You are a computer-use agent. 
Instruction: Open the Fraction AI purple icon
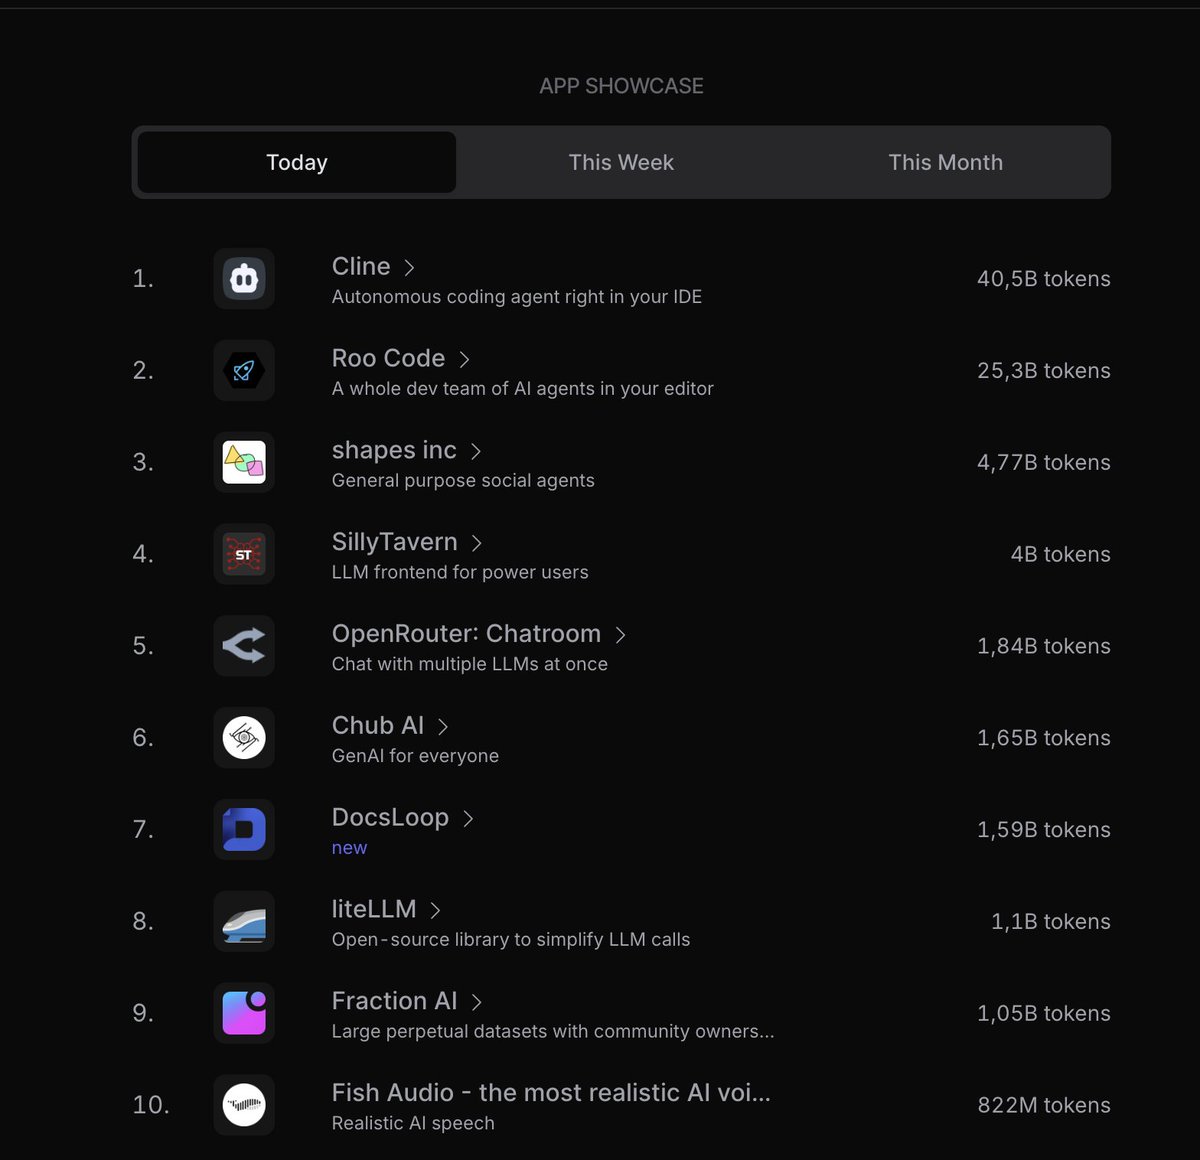244,1013
